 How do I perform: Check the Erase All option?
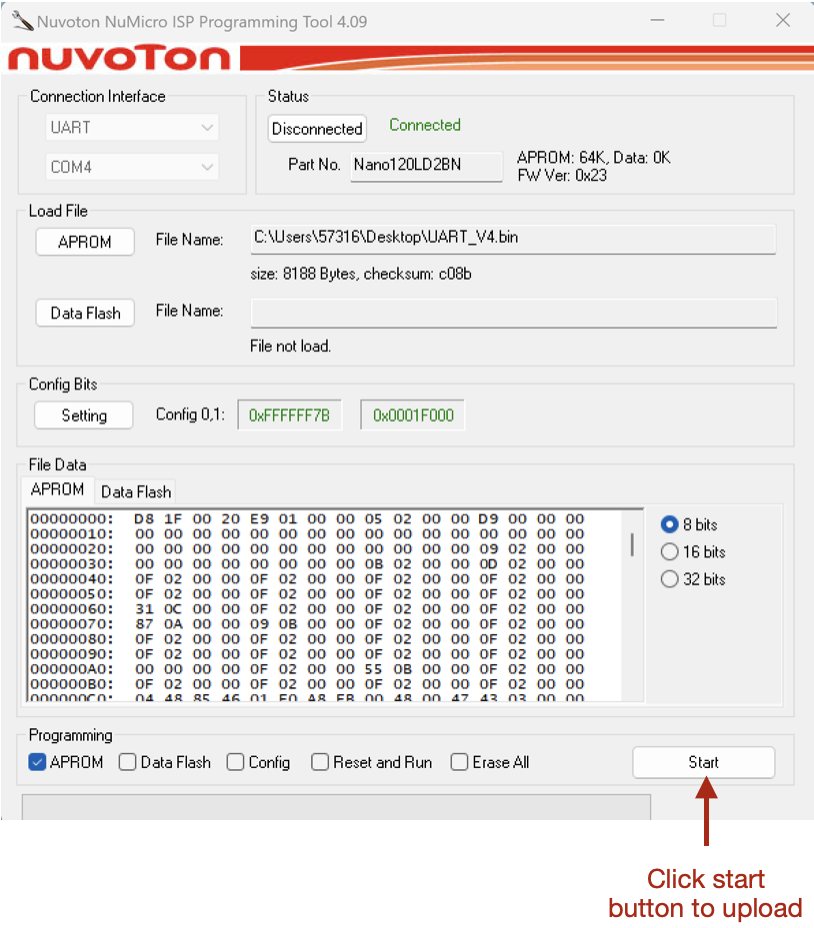(x=459, y=762)
